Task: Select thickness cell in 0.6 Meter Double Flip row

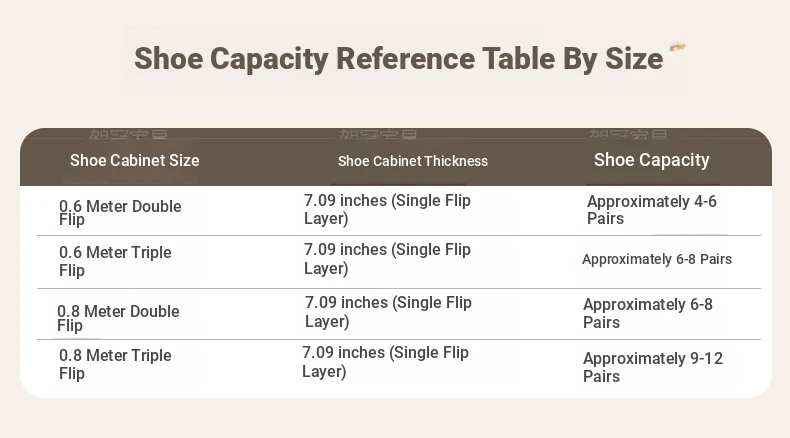Action: tap(387, 209)
